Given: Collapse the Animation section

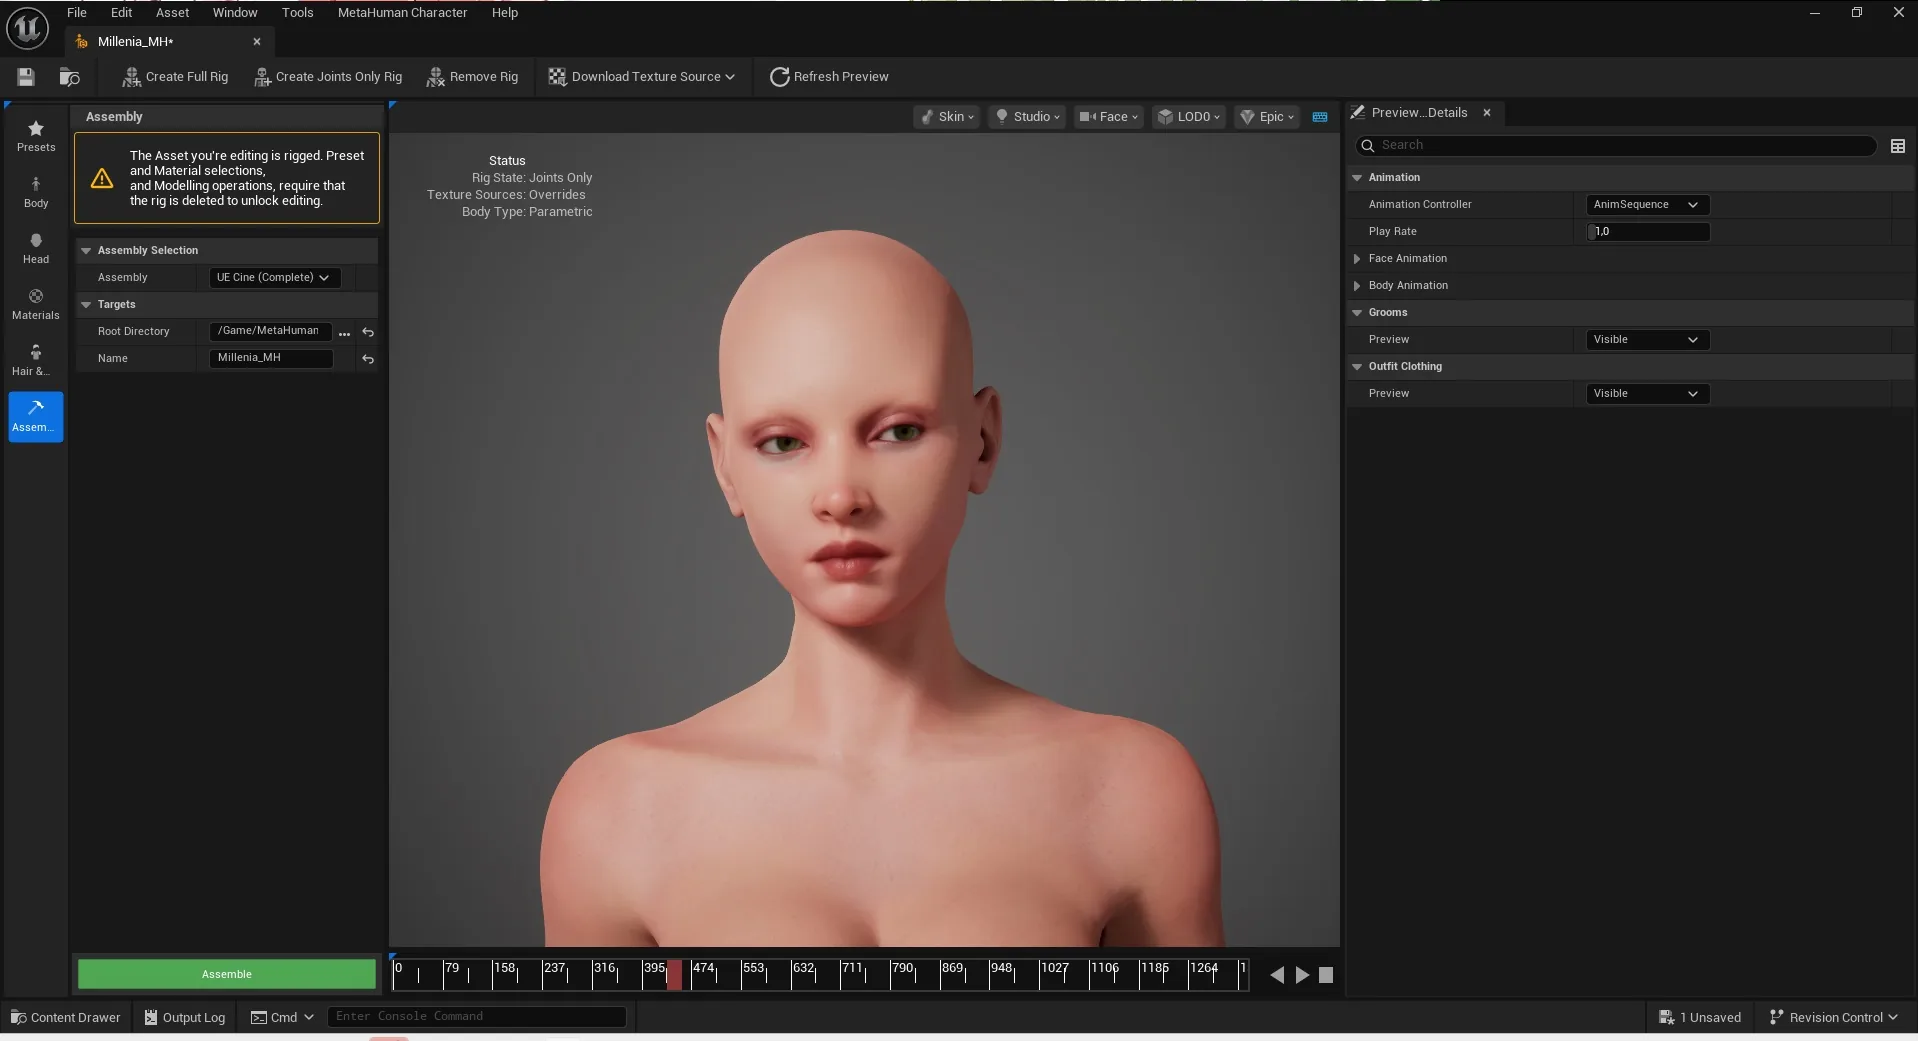Looking at the screenshot, I should [1357, 178].
